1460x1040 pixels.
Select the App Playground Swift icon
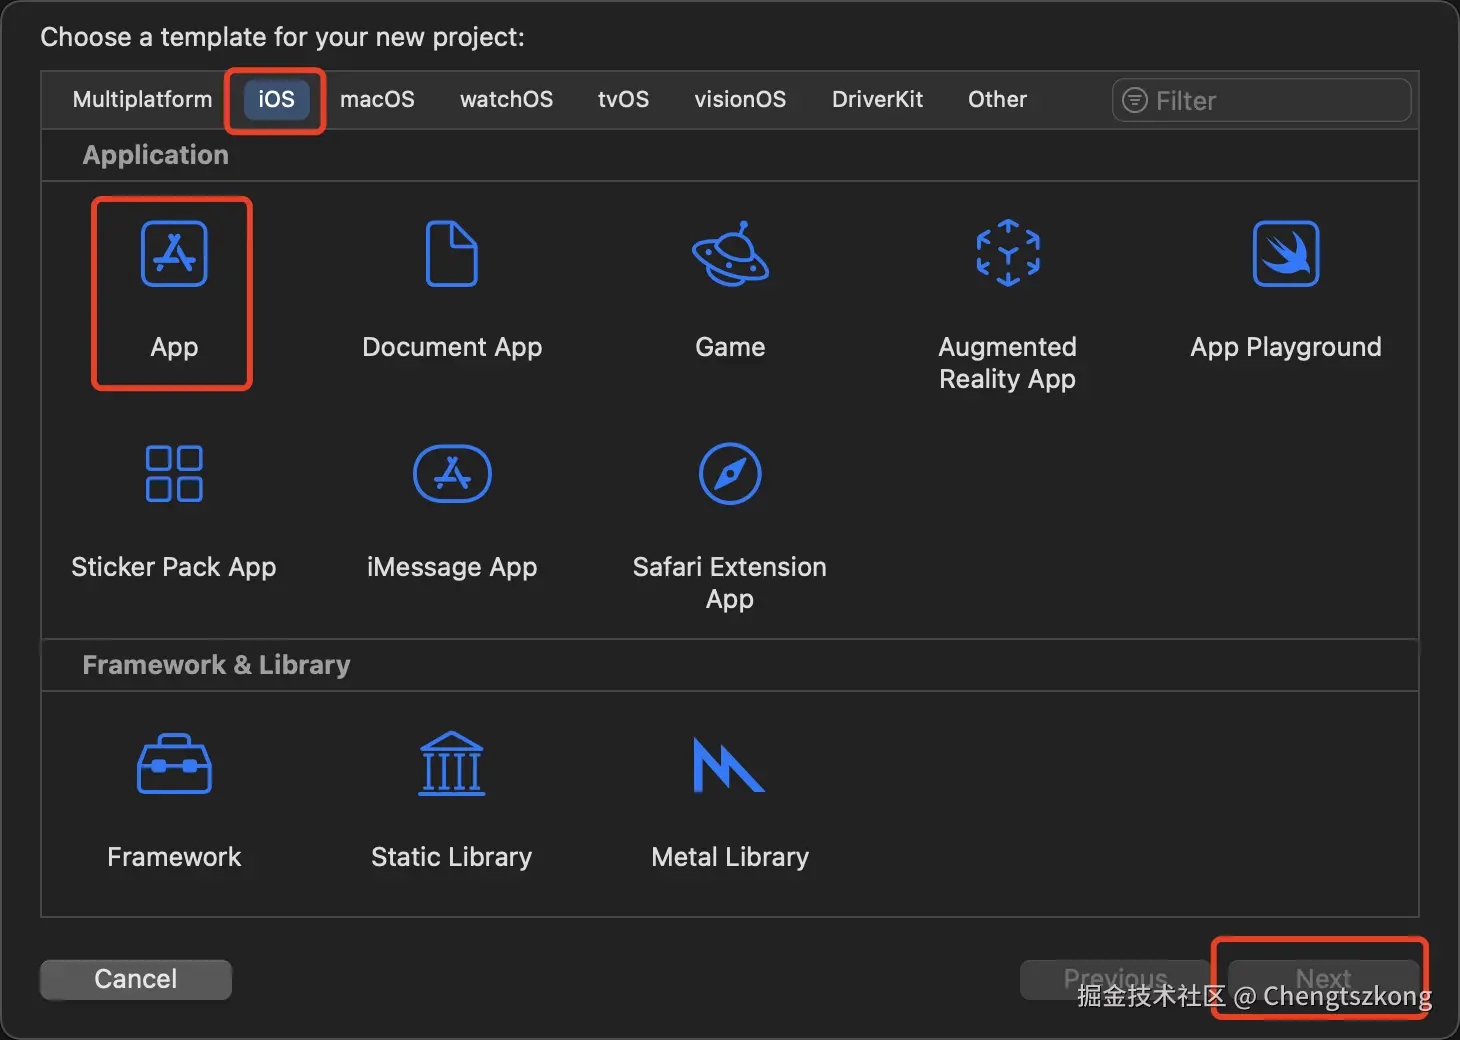(x=1286, y=254)
